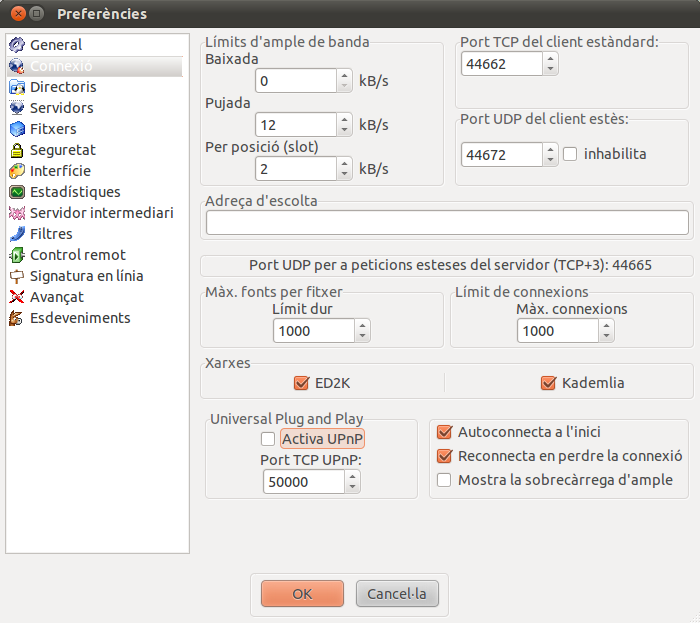The image size is (700, 623).
Task: Open the Estadístiques graph icon
Action: (17, 192)
